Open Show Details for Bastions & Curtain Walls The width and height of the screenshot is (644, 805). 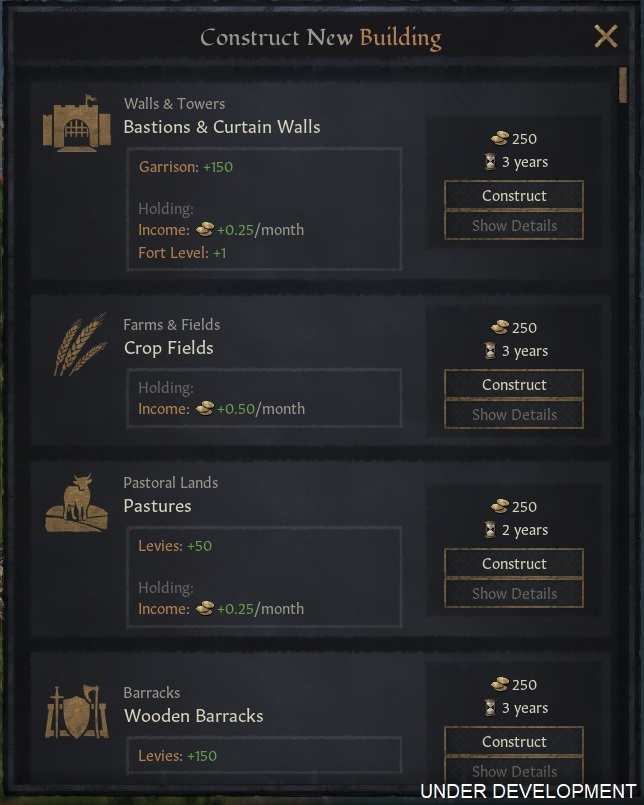513,225
